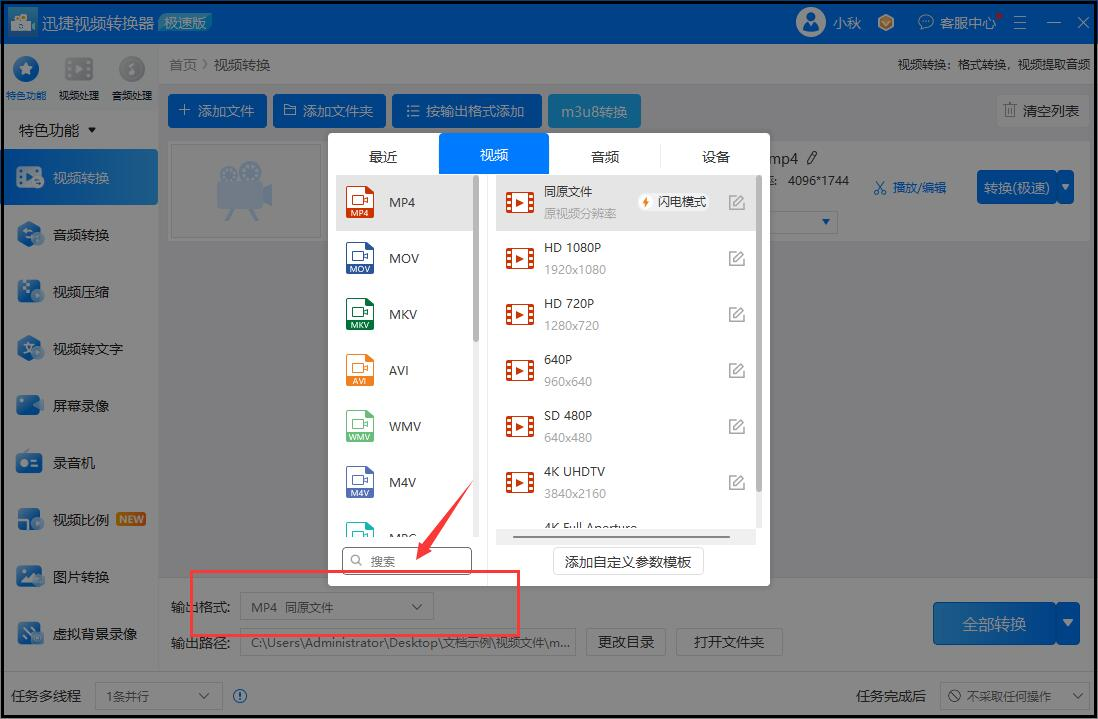Click the 打开文件夹 button

[x=729, y=642]
